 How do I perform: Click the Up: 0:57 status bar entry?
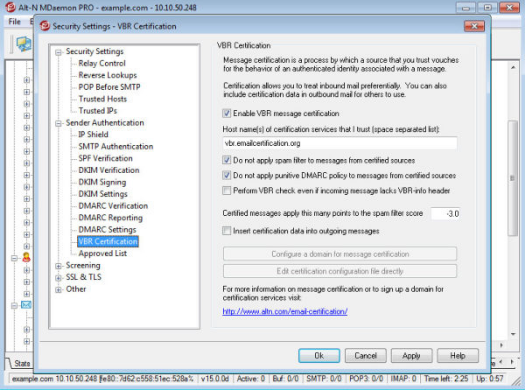489,379
